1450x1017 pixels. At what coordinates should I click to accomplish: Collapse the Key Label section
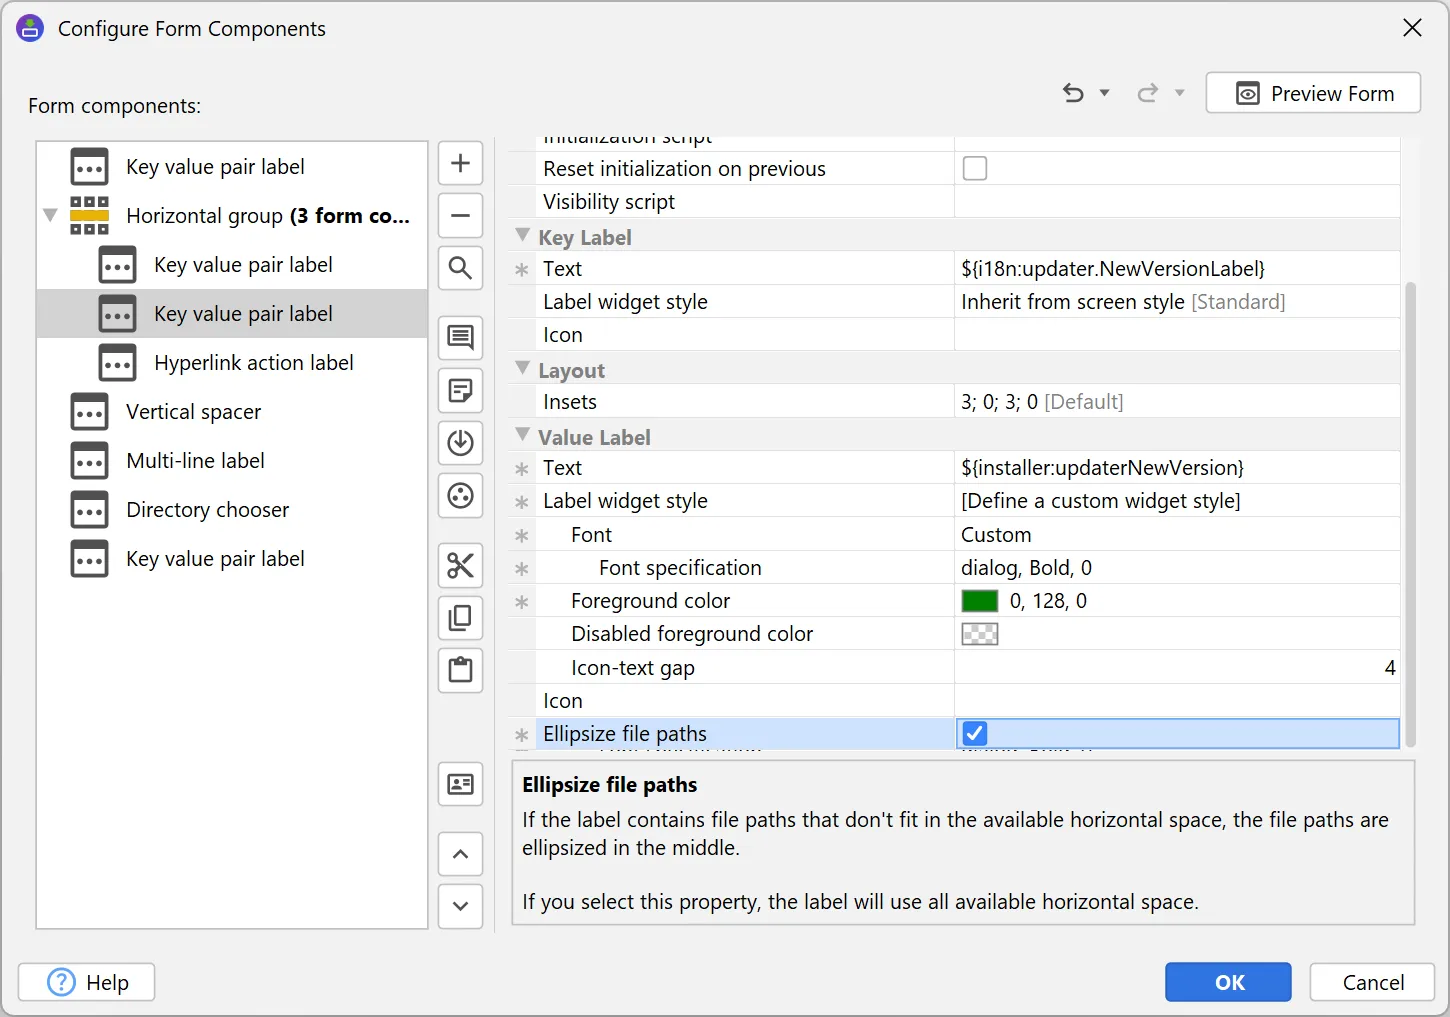pos(522,236)
